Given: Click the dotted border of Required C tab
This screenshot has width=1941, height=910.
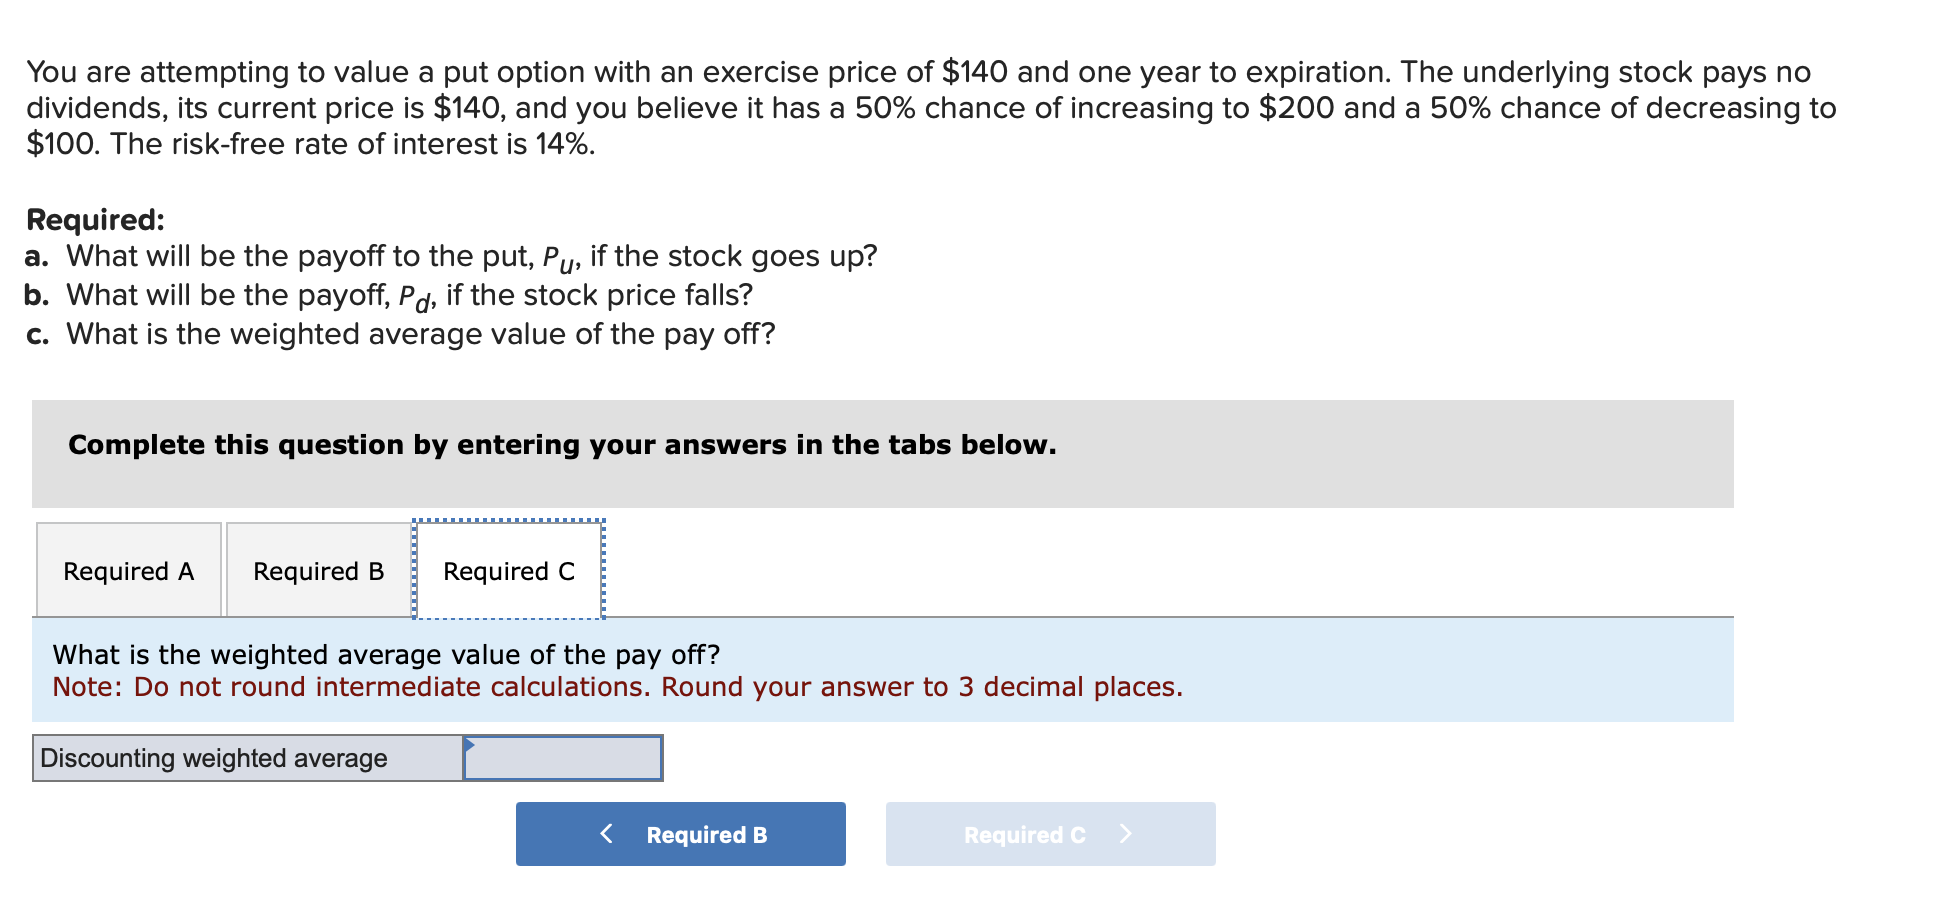Looking at the screenshot, I should click(508, 521).
